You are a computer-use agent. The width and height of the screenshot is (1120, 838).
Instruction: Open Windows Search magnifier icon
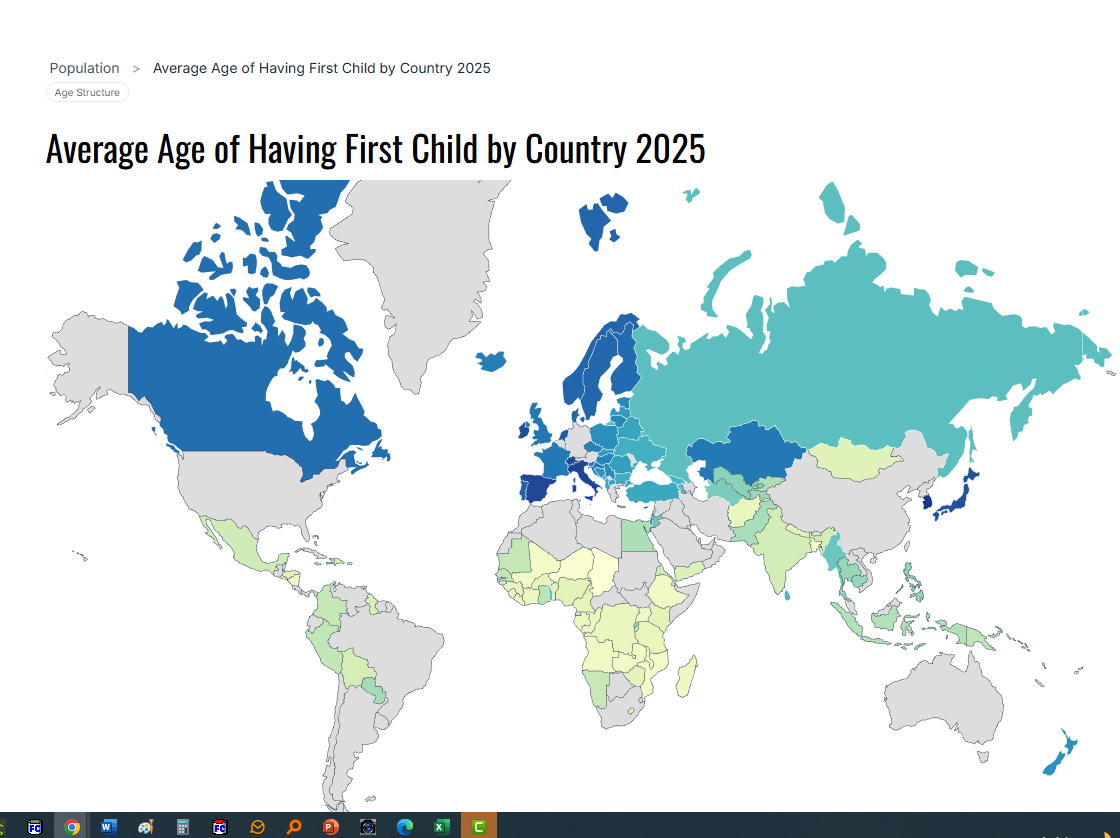pyautogui.click(x=293, y=826)
